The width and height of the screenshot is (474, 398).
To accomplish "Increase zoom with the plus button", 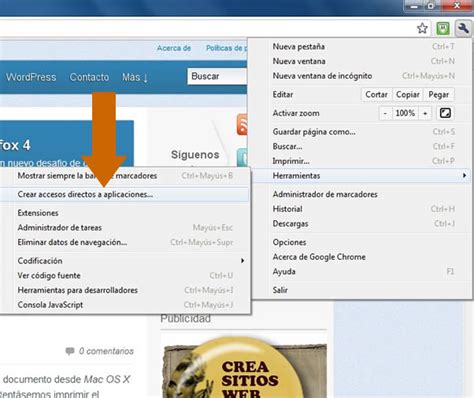I will tap(425, 113).
